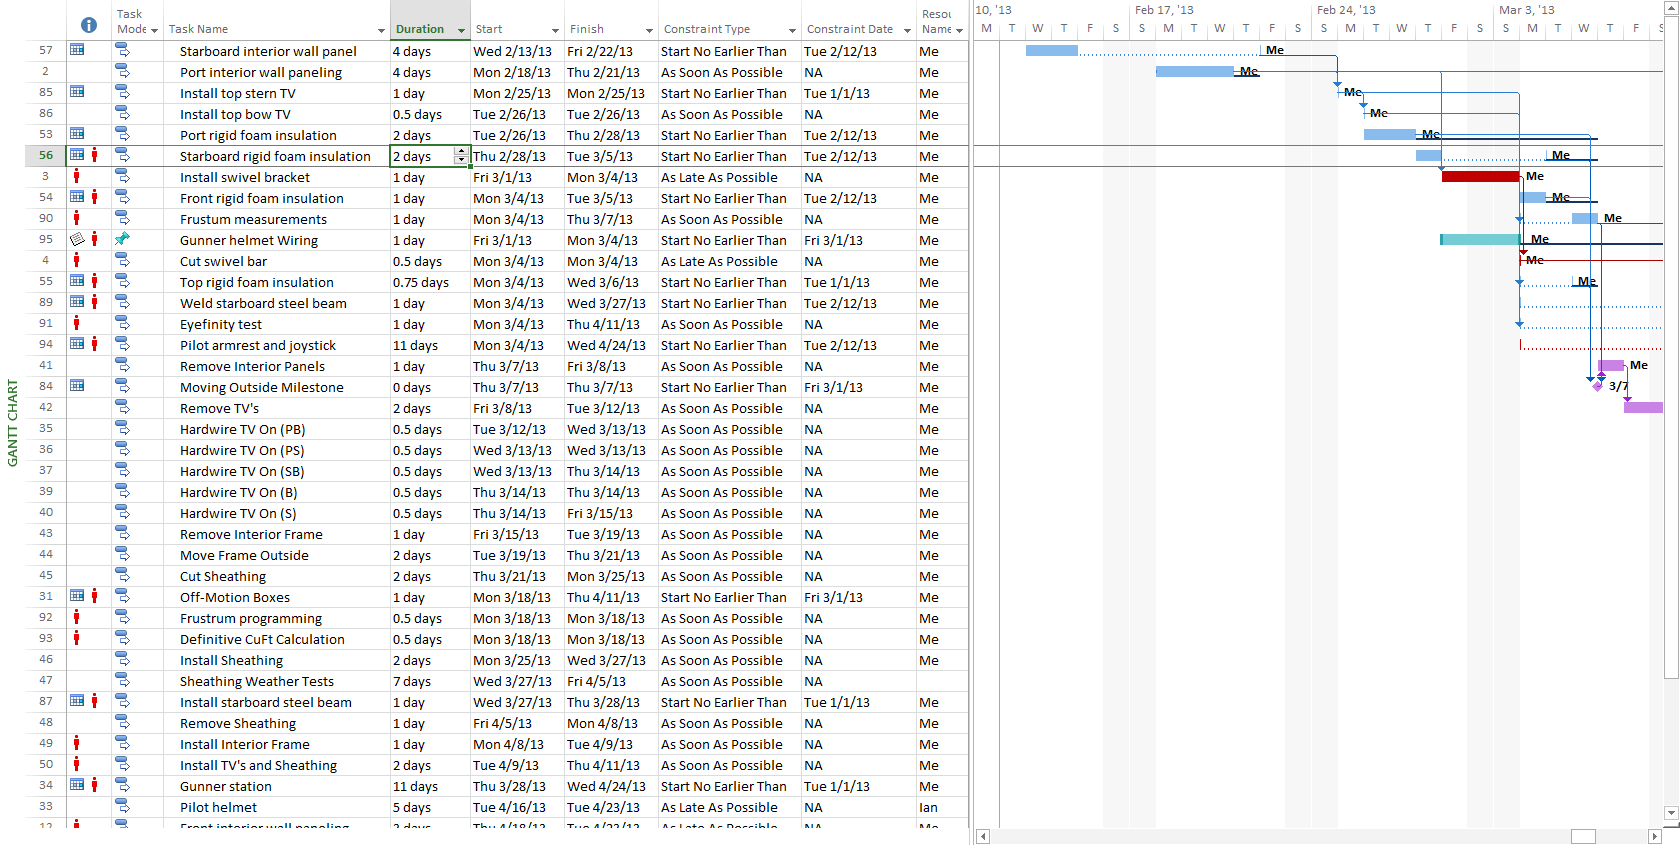The height and width of the screenshot is (845, 1680).
Task: Click the constraint calendar icon for Moving Outside Milestone
Action: point(77,386)
